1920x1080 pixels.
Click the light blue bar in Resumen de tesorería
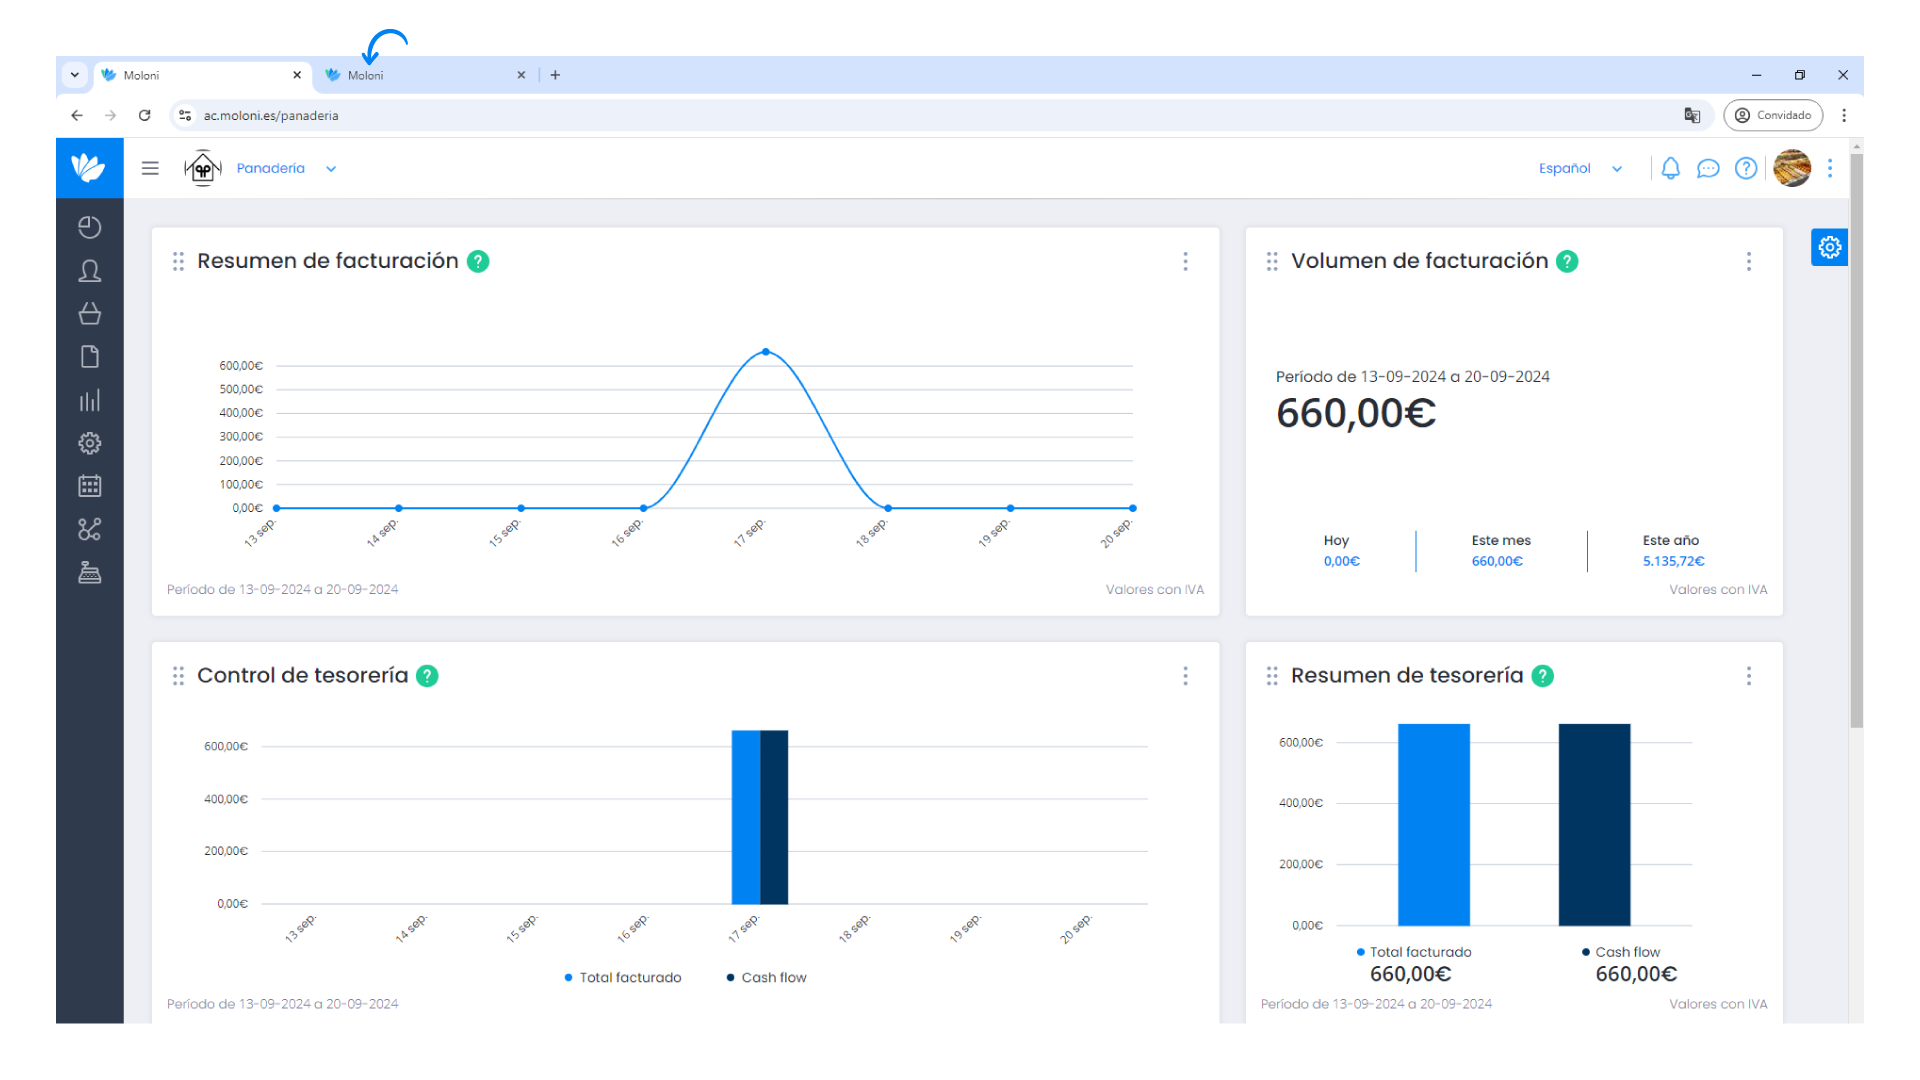click(1434, 825)
